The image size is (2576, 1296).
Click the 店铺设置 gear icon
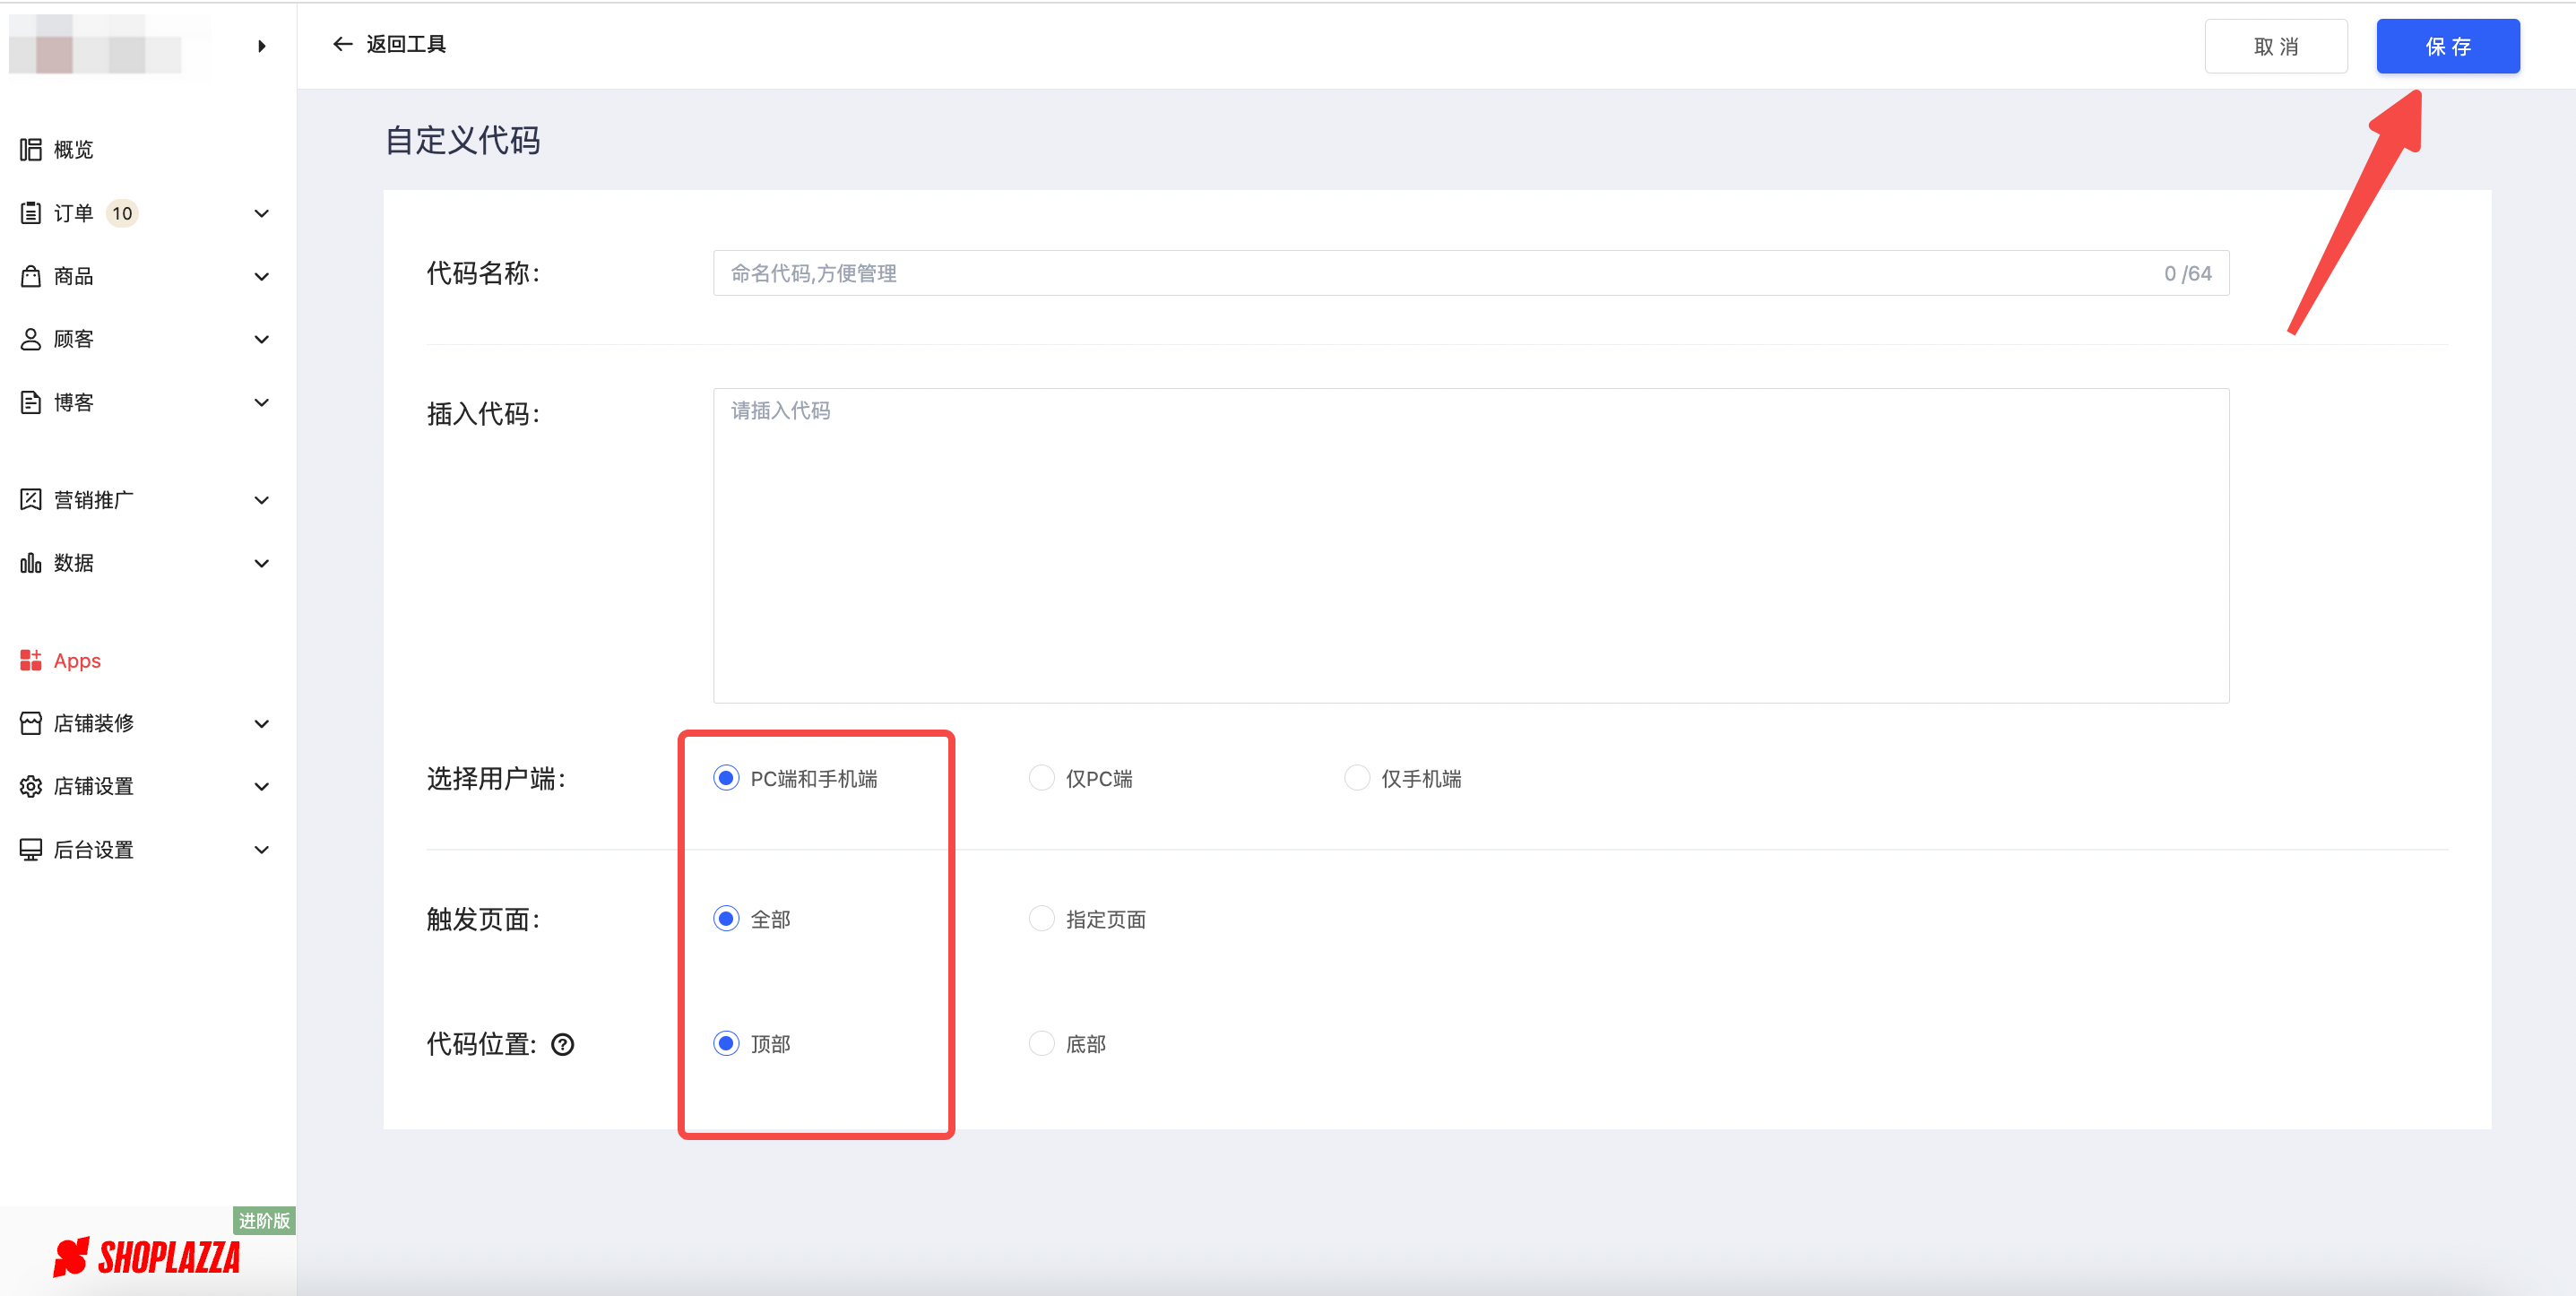pyautogui.click(x=31, y=786)
